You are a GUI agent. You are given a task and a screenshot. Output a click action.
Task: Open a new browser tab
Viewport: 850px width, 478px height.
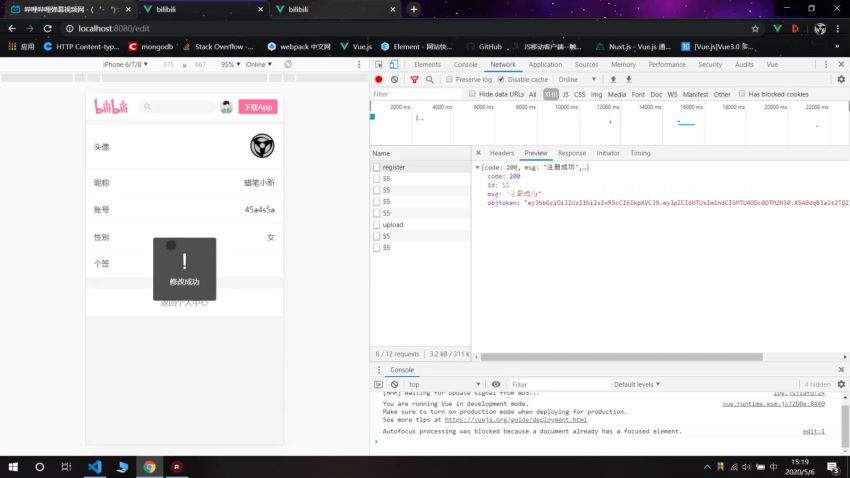(x=414, y=9)
